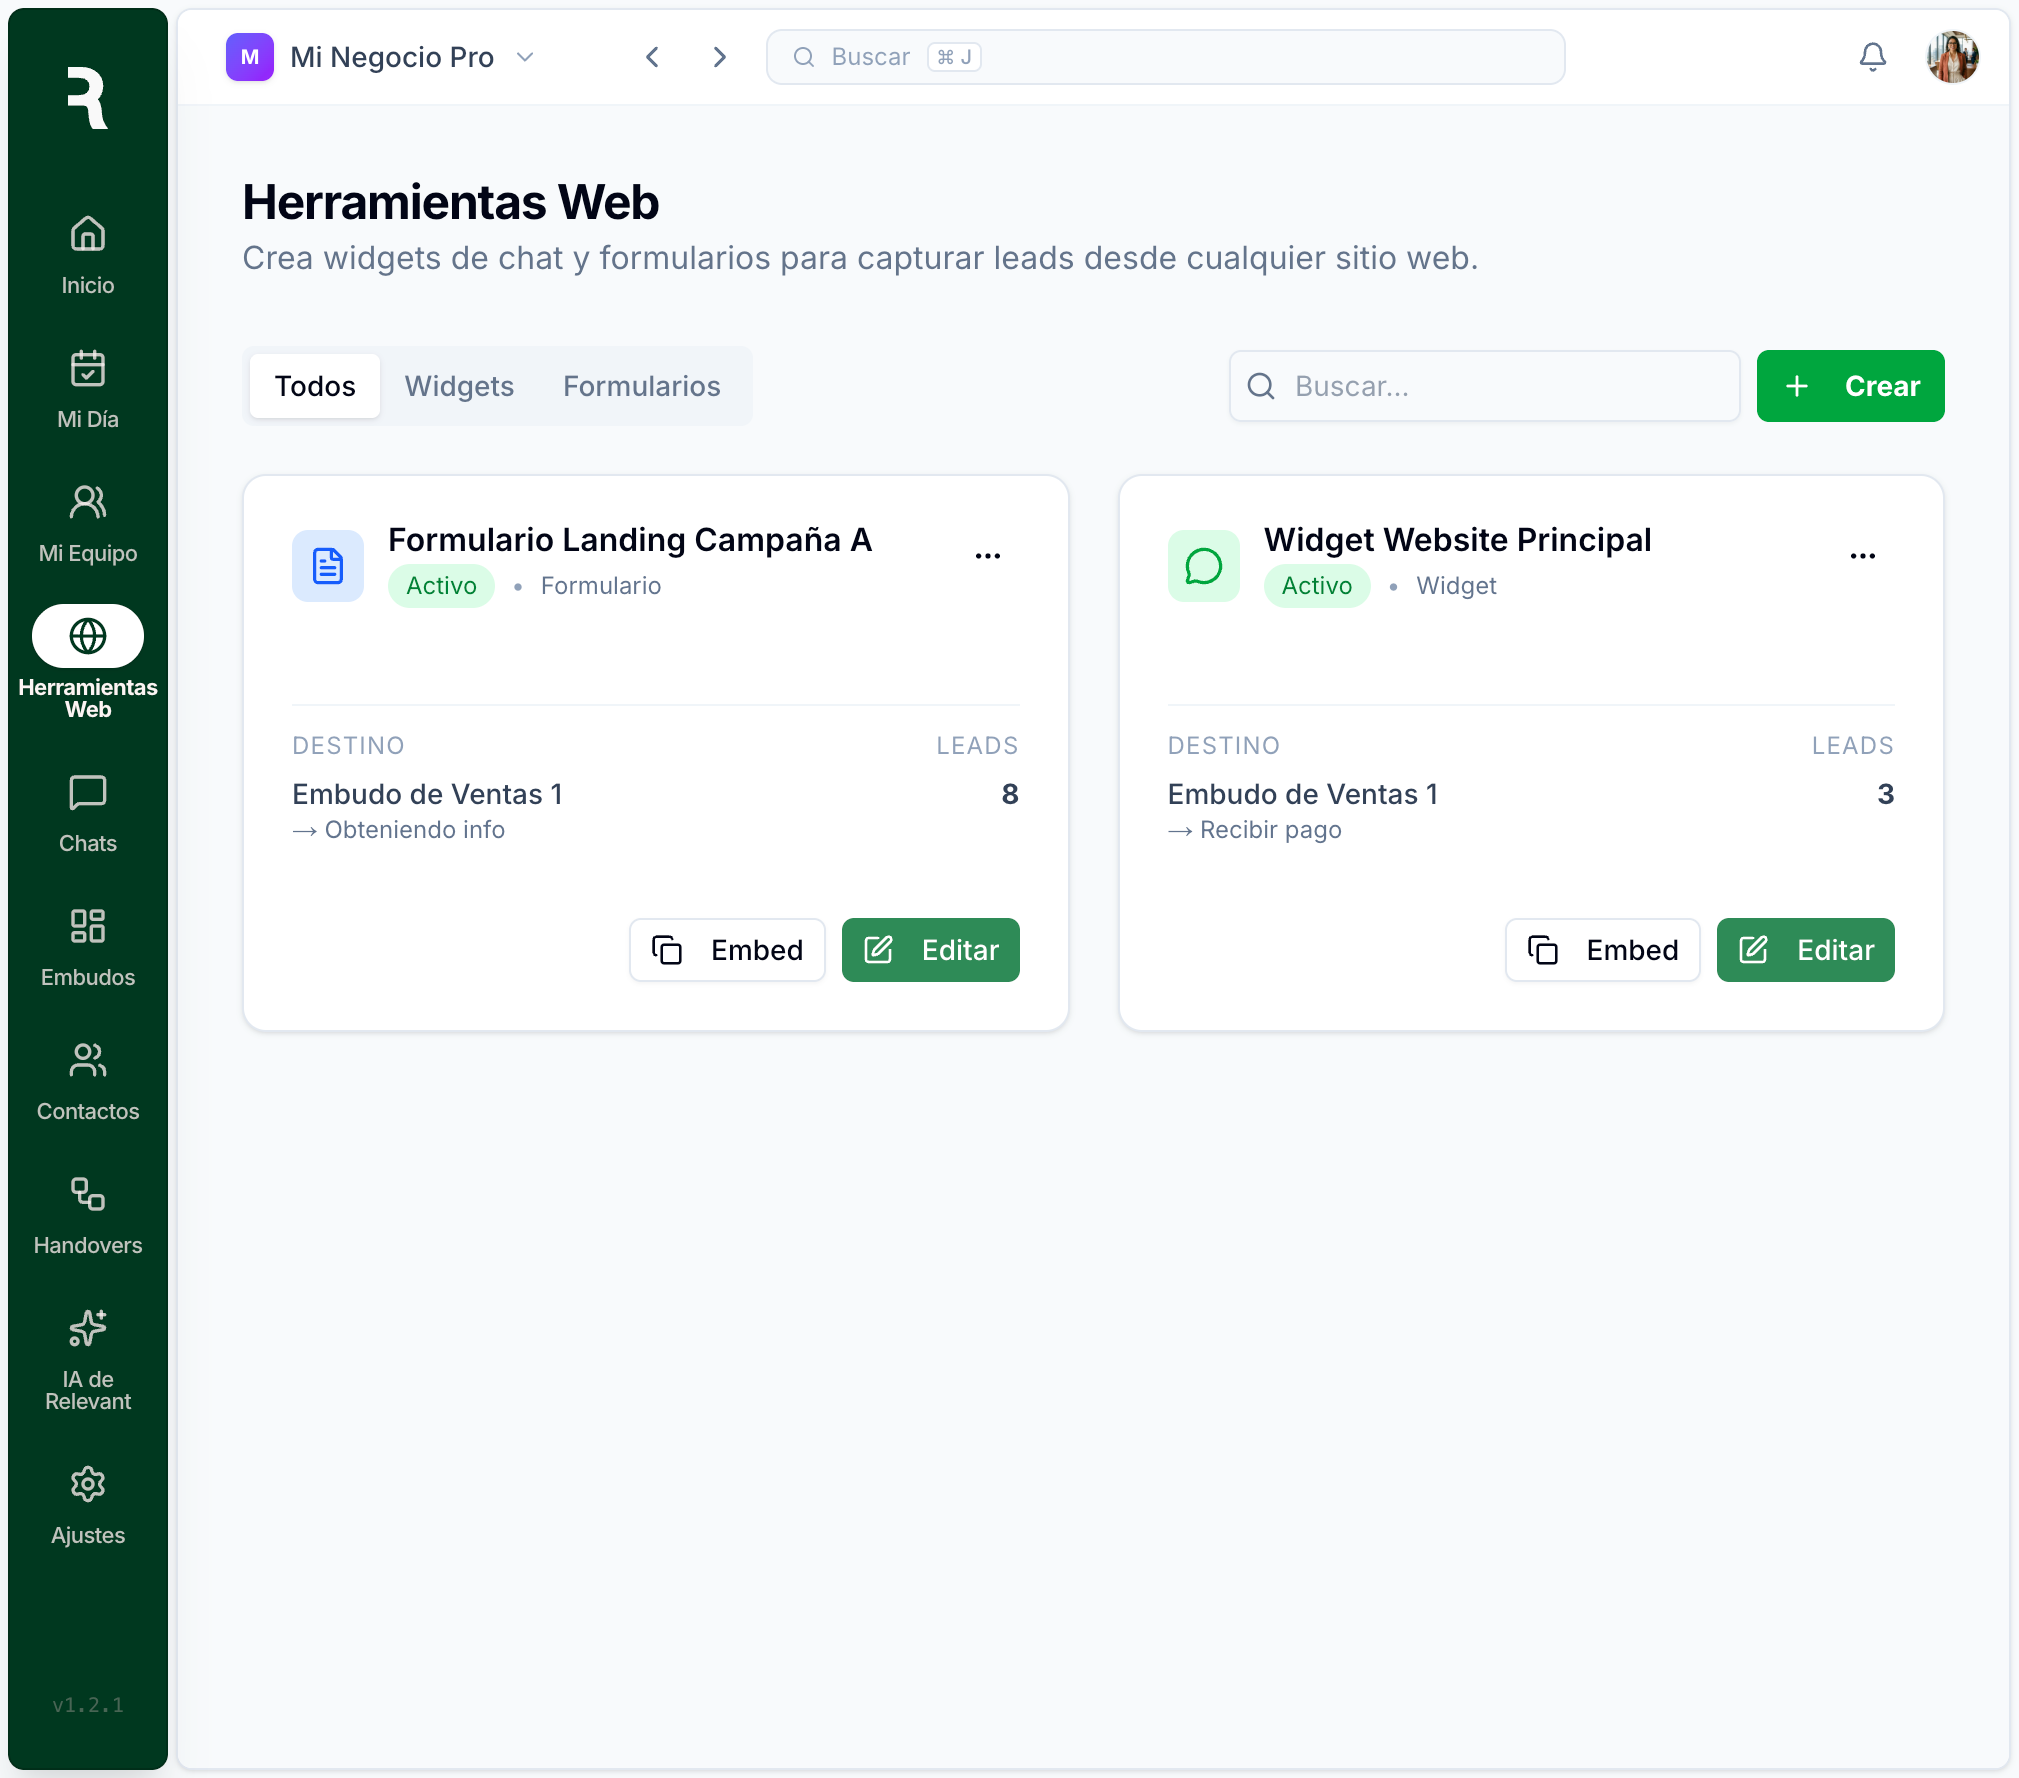Viewport: 2019px width, 1778px height.
Task: Click the notifications bell icon
Action: click(x=1872, y=57)
